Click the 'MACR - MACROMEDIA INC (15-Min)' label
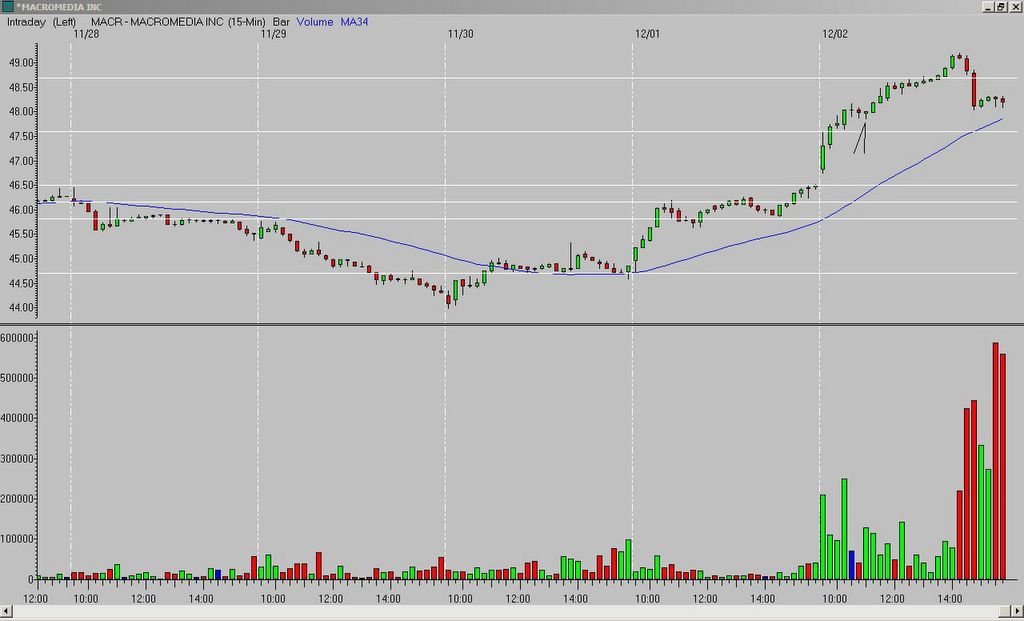 click(x=178, y=22)
